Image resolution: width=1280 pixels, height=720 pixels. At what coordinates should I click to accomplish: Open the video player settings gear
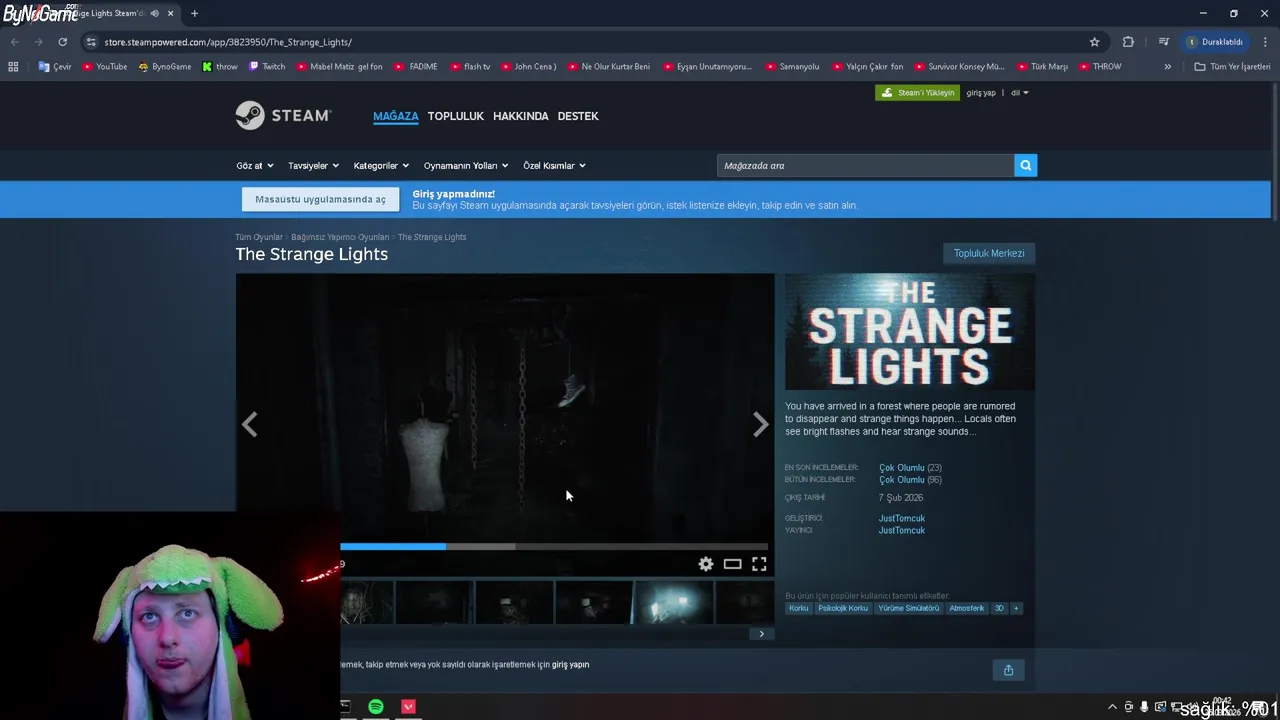tap(706, 564)
